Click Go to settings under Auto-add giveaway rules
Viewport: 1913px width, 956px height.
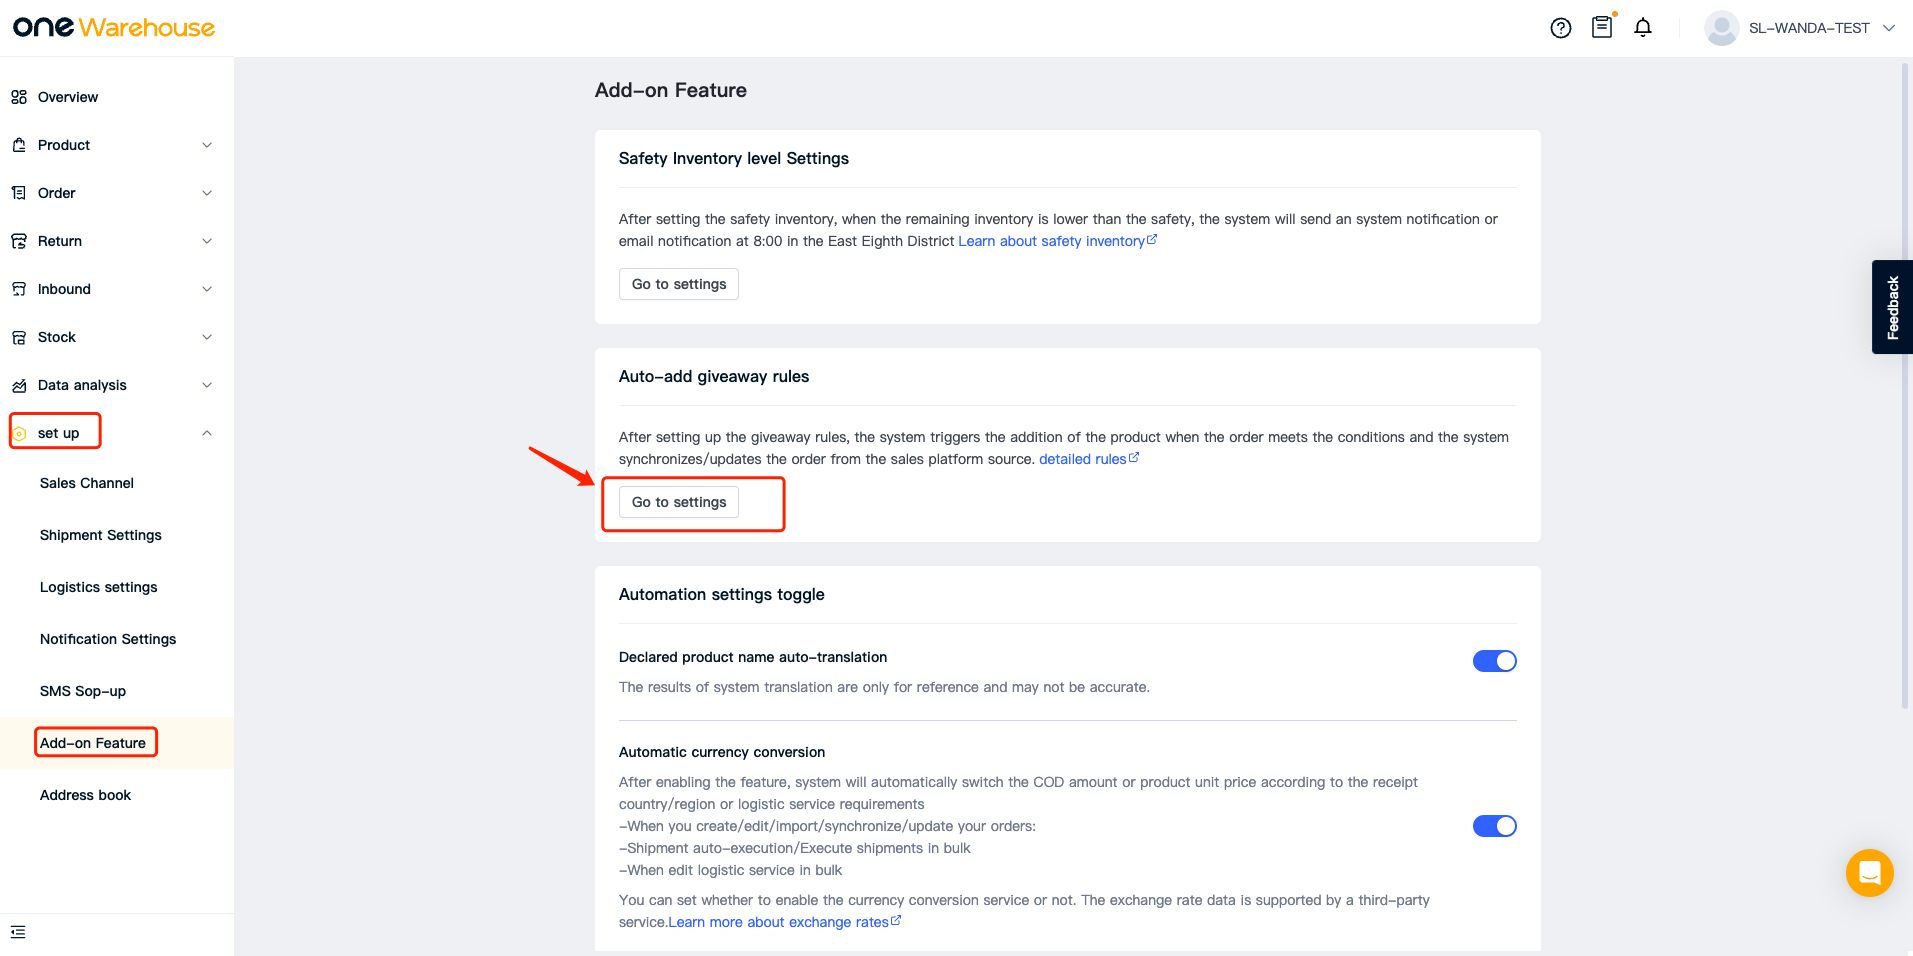click(679, 502)
